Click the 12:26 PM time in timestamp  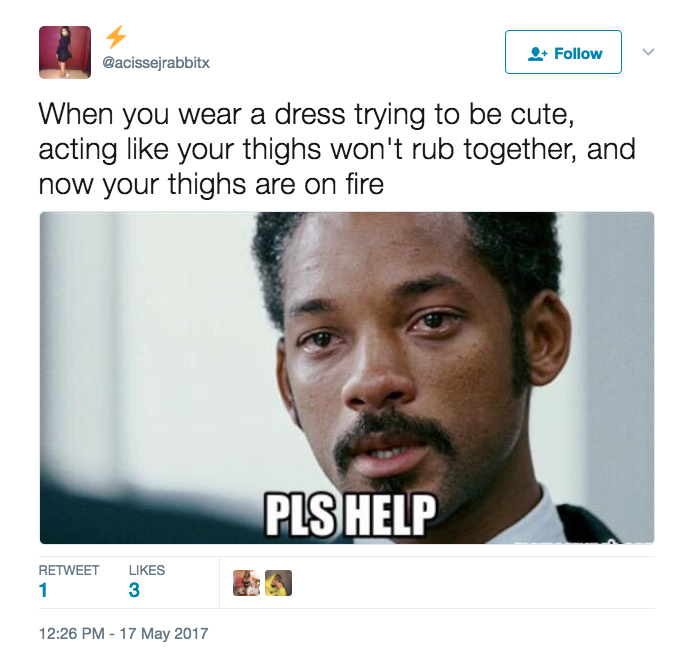[72, 633]
